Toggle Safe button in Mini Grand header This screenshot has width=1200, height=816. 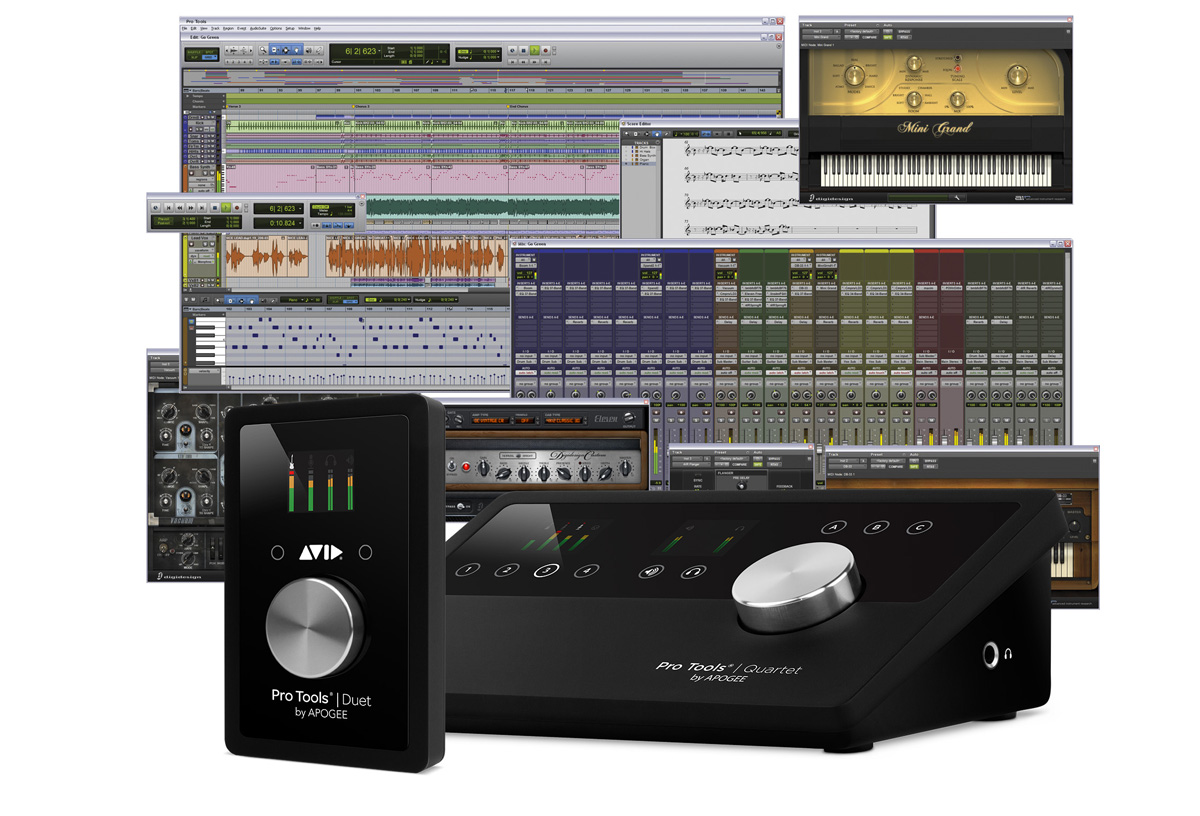(x=888, y=37)
